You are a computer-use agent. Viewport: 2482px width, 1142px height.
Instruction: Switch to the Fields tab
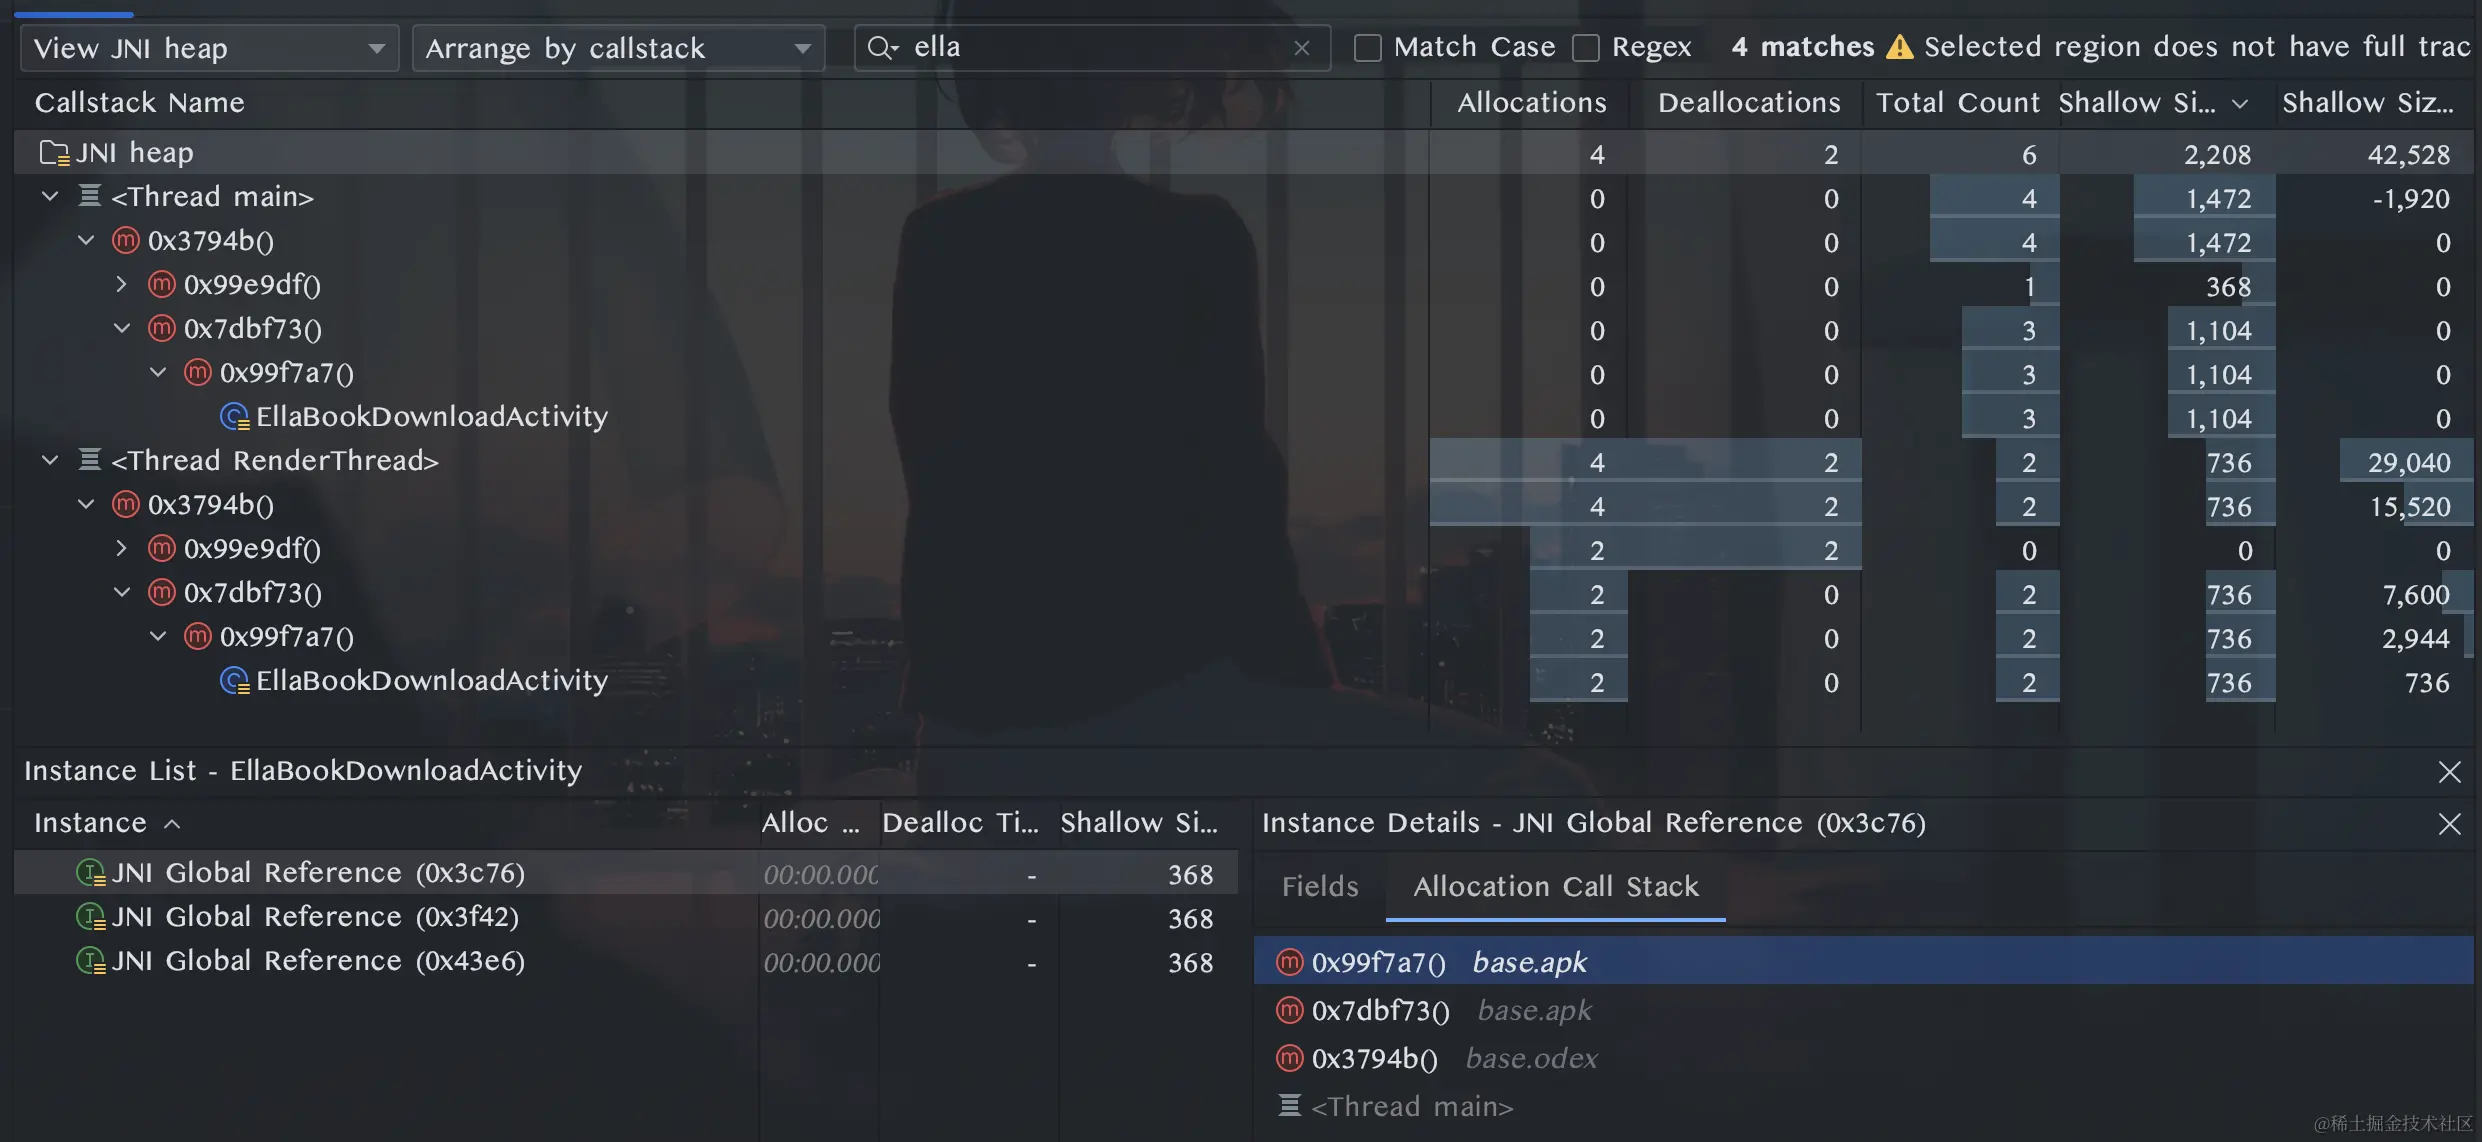(x=1320, y=887)
